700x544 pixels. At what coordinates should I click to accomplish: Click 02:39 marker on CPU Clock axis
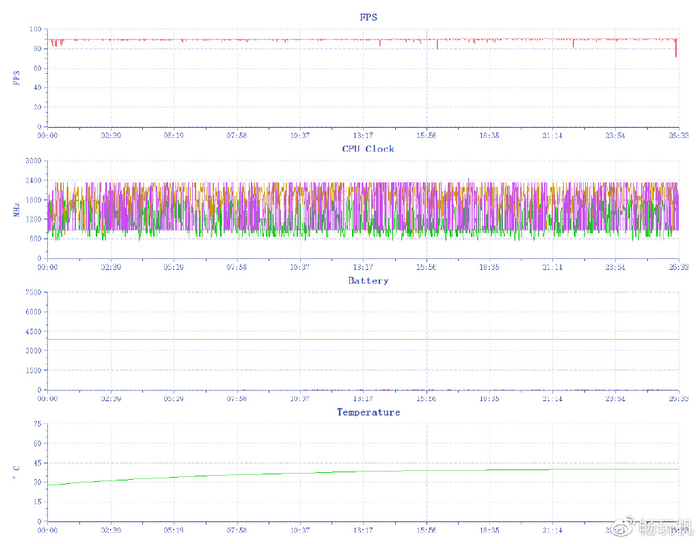110,267
